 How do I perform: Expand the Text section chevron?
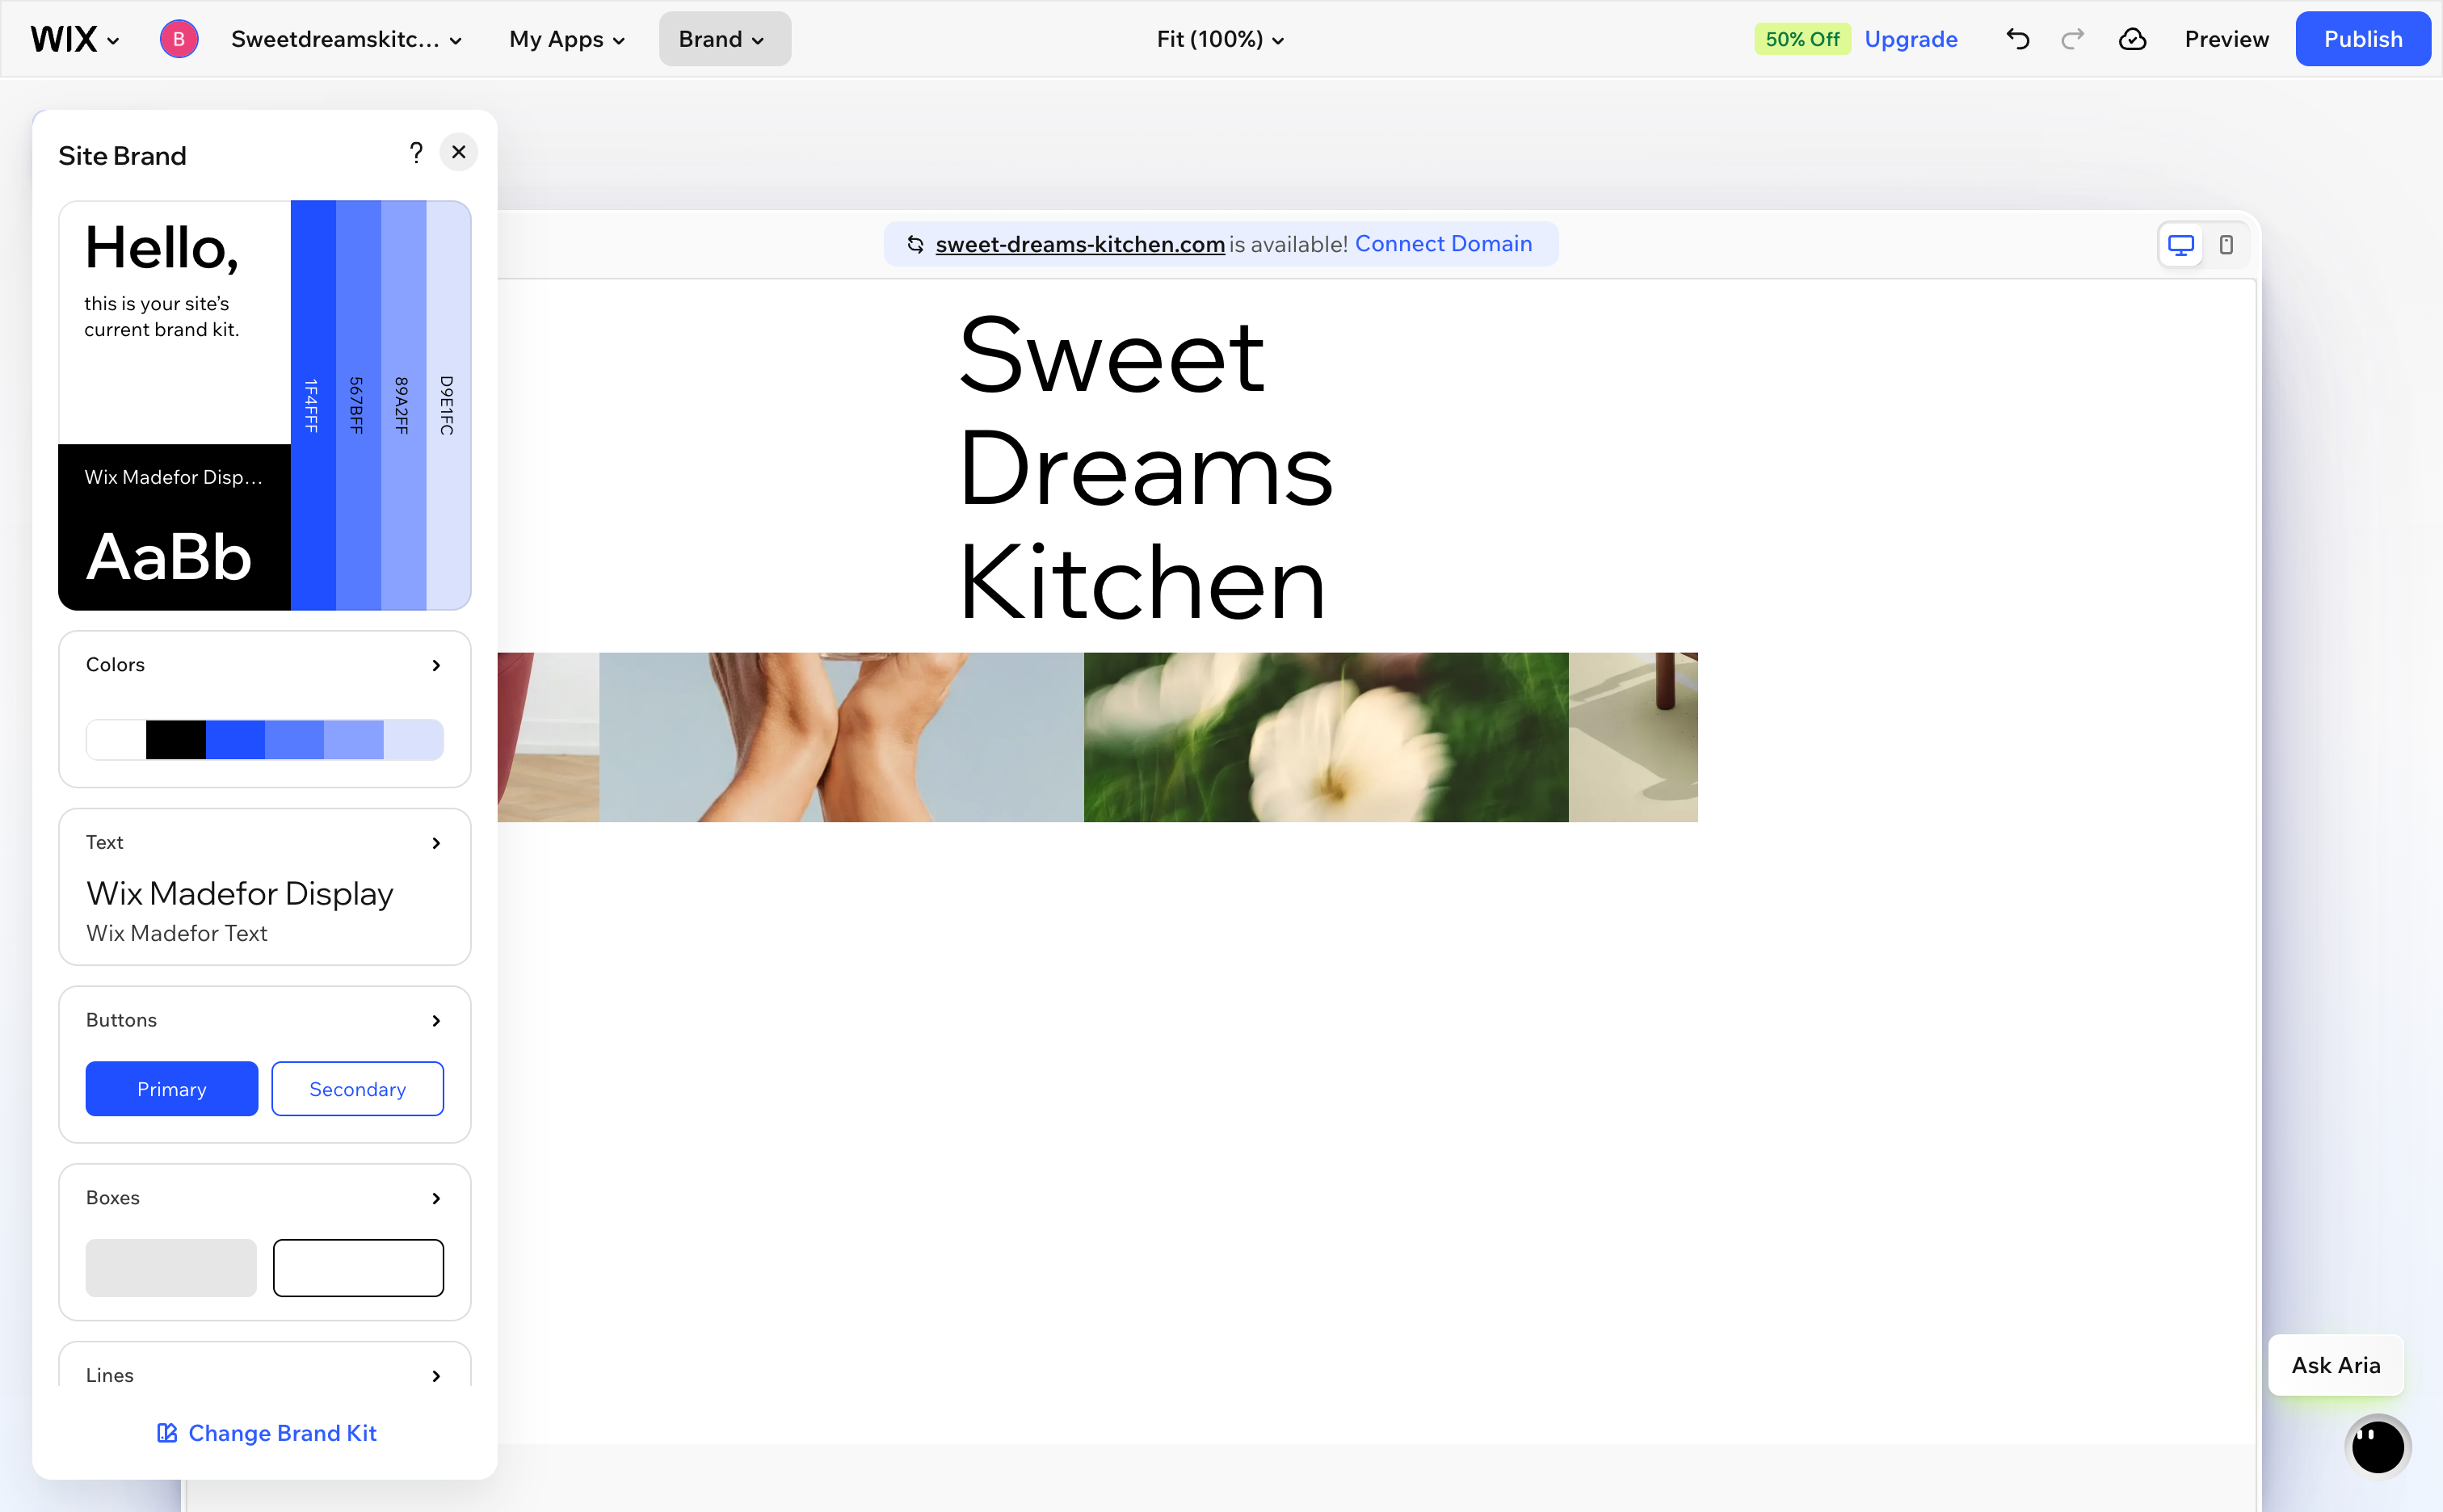coord(436,843)
